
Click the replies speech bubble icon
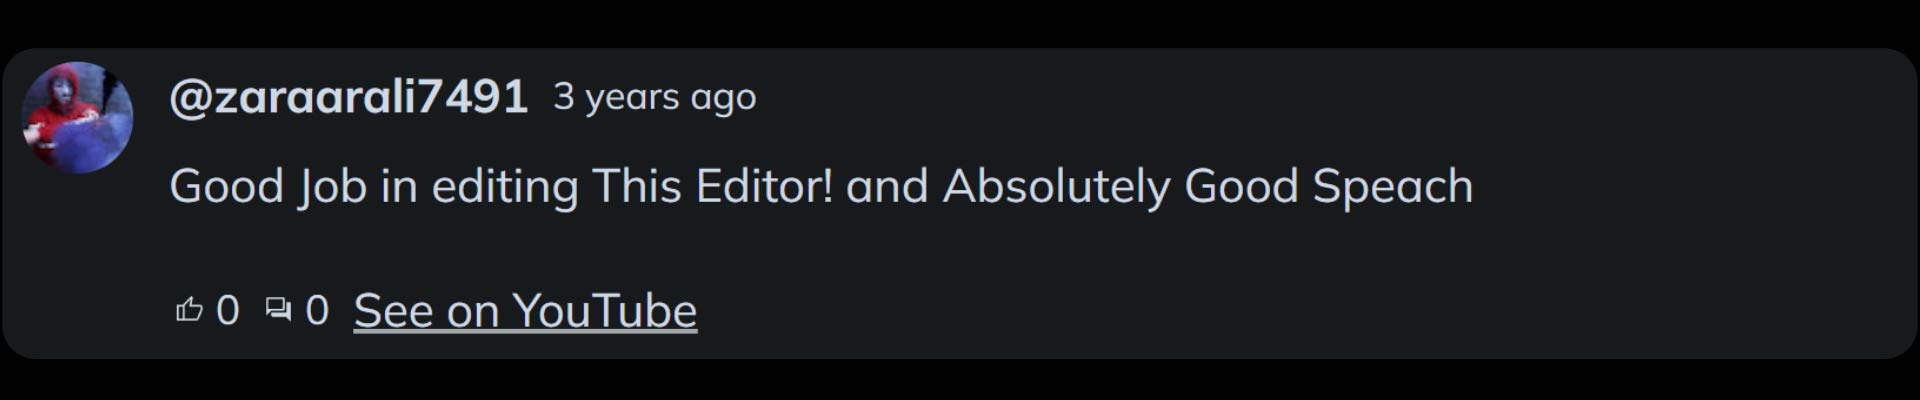tap(278, 310)
